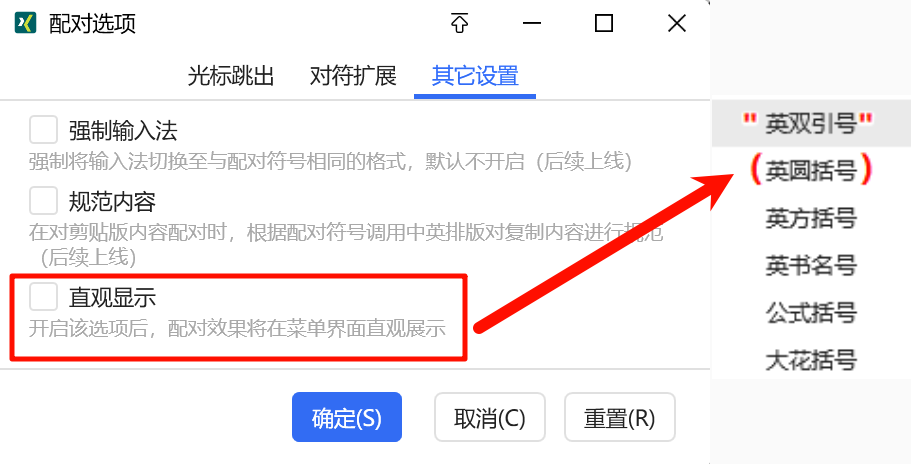Click the 取消(C) button
Viewport: 911px width, 464px height.
(x=490, y=417)
